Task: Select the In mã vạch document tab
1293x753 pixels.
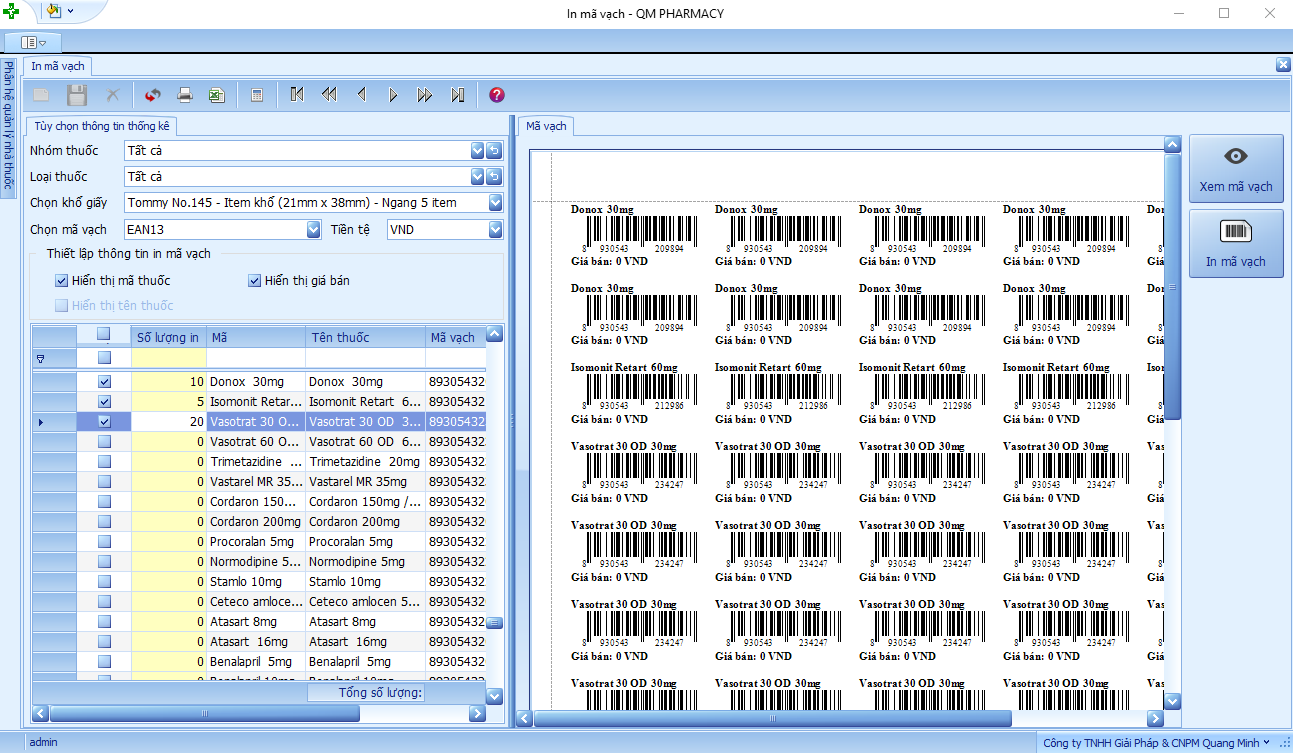Action: pyautogui.click(x=58, y=66)
